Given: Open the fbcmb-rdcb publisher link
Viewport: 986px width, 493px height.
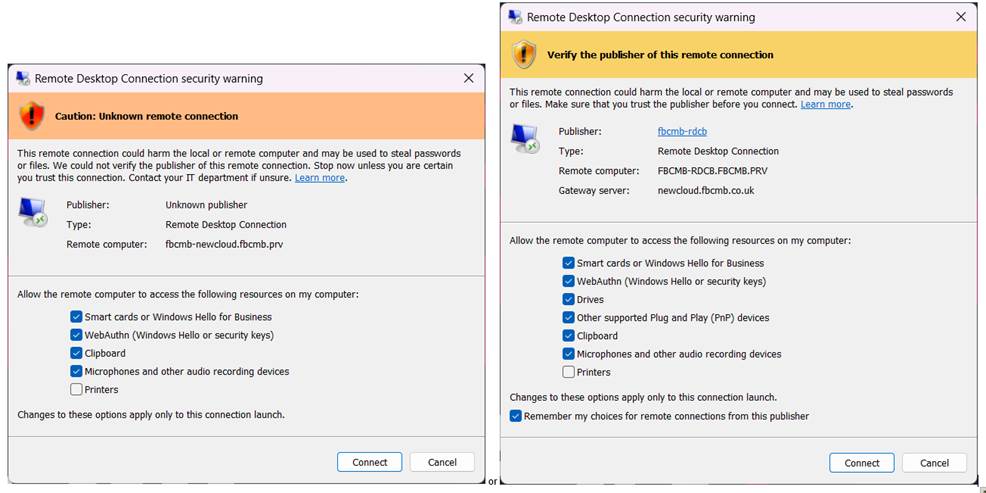Looking at the screenshot, I should click(682, 131).
